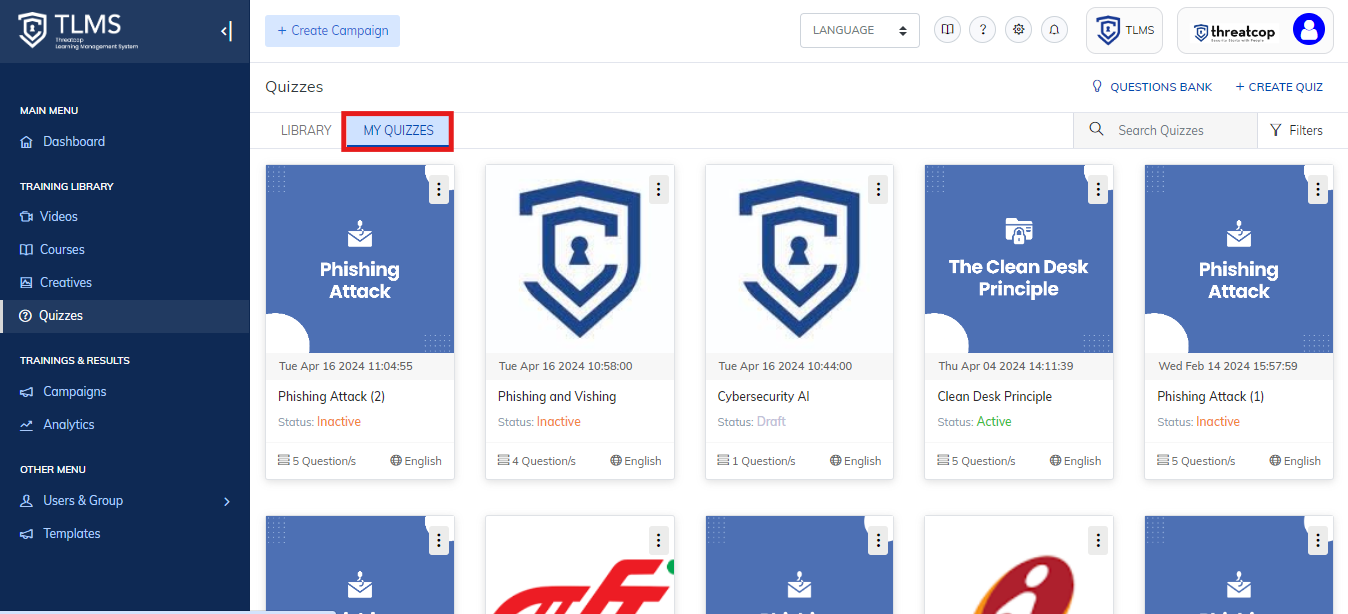Image resolution: width=1348 pixels, height=614 pixels.
Task: Select Quizzes in the sidebar
Action: point(125,316)
